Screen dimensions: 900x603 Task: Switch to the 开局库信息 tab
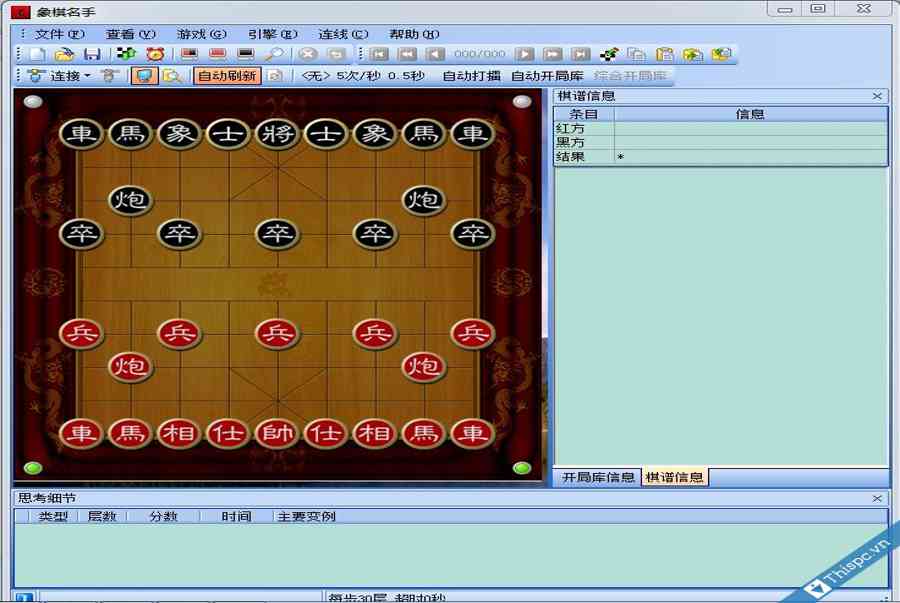(598, 477)
